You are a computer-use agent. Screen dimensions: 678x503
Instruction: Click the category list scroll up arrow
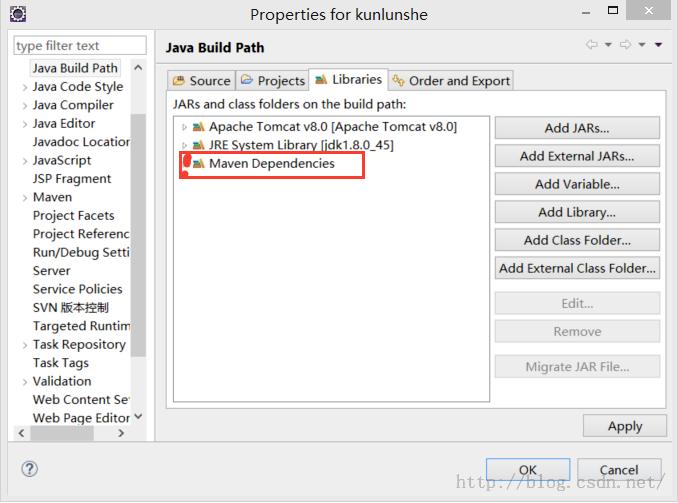[138, 67]
